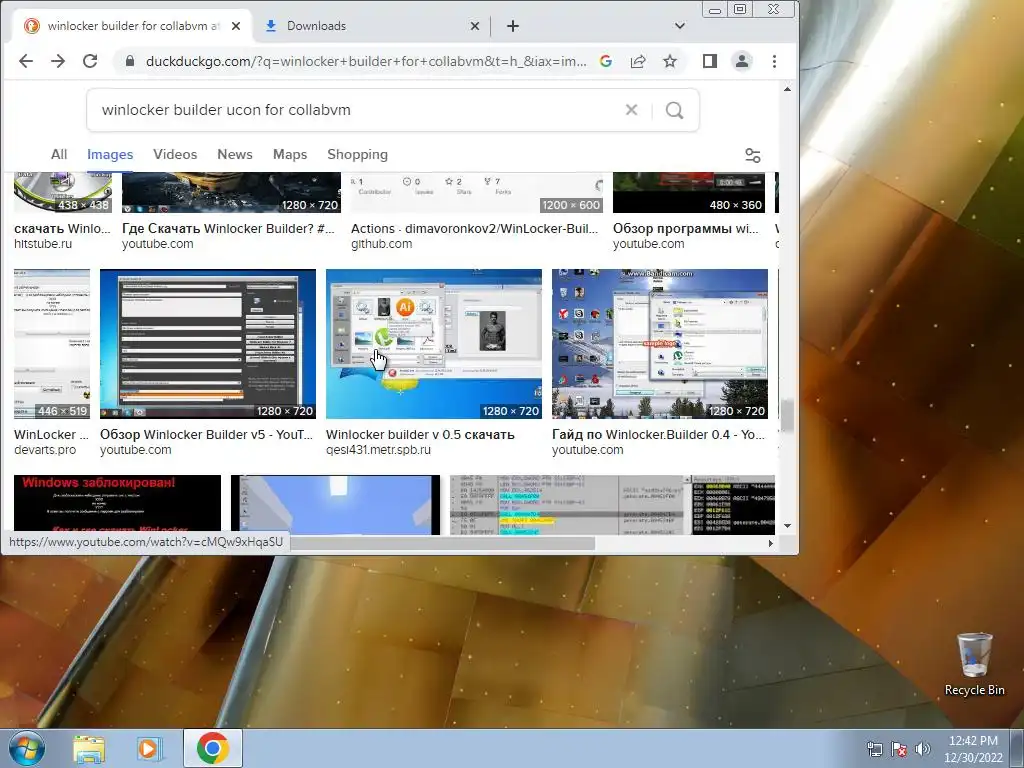Select the winlocker builder for collabvm tab
This screenshot has height=768, width=1024.
tap(131, 26)
